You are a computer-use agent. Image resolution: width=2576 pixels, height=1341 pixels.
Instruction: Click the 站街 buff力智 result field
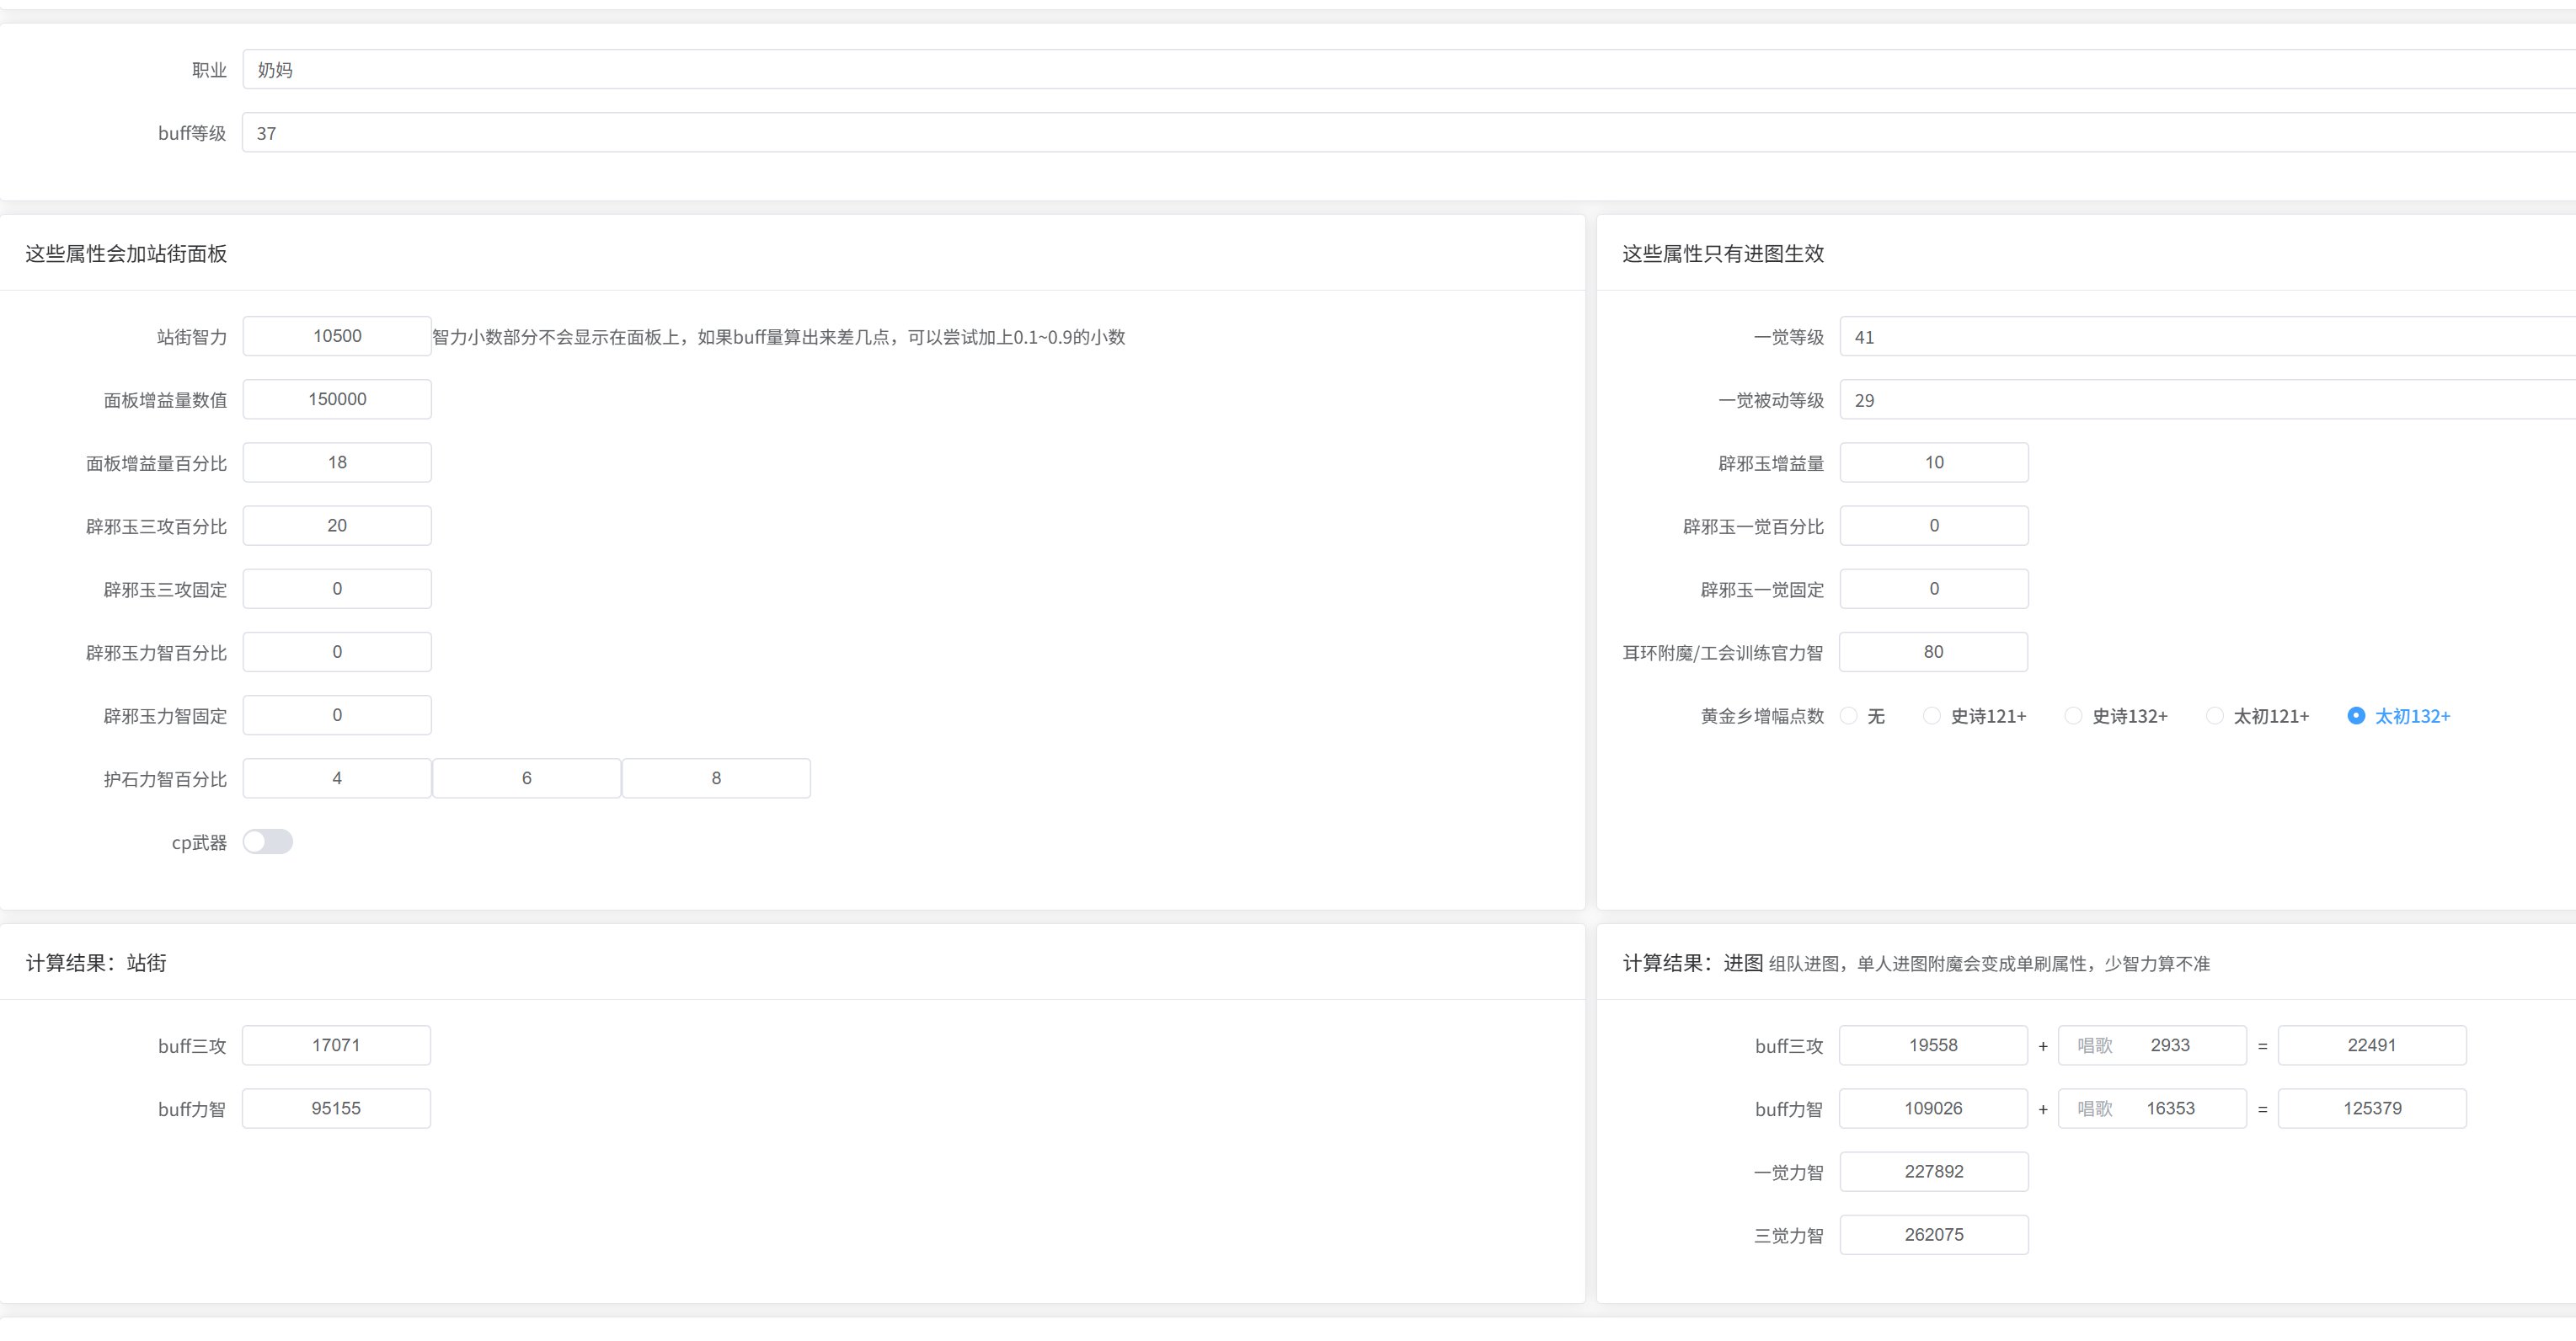[336, 1108]
